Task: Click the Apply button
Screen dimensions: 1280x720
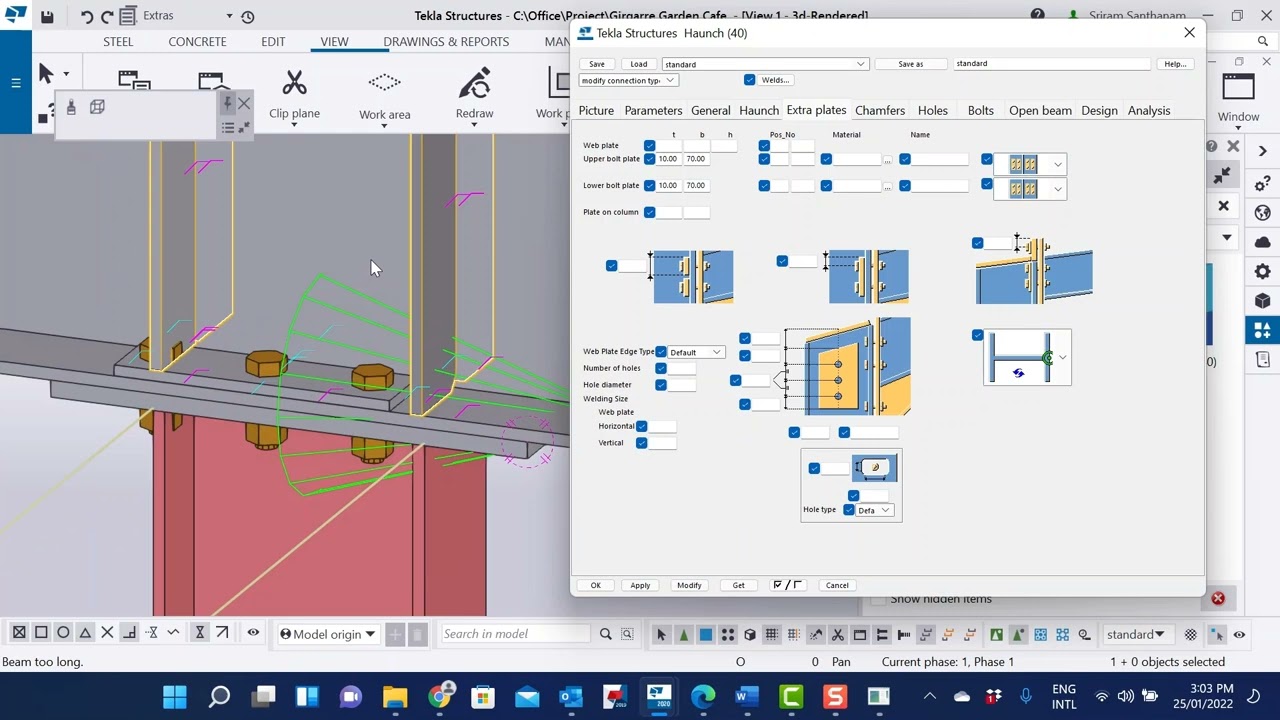Action: (x=640, y=585)
